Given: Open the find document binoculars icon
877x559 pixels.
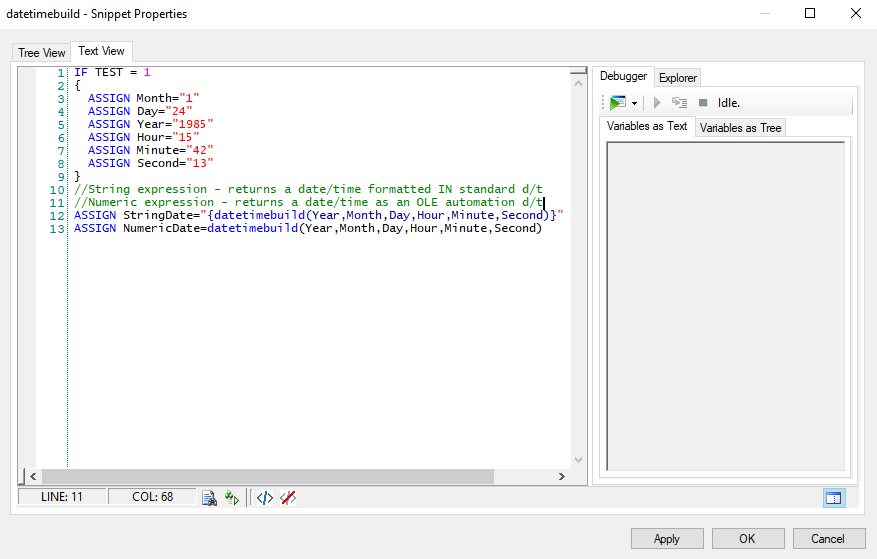Looking at the screenshot, I should coord(209,498).
